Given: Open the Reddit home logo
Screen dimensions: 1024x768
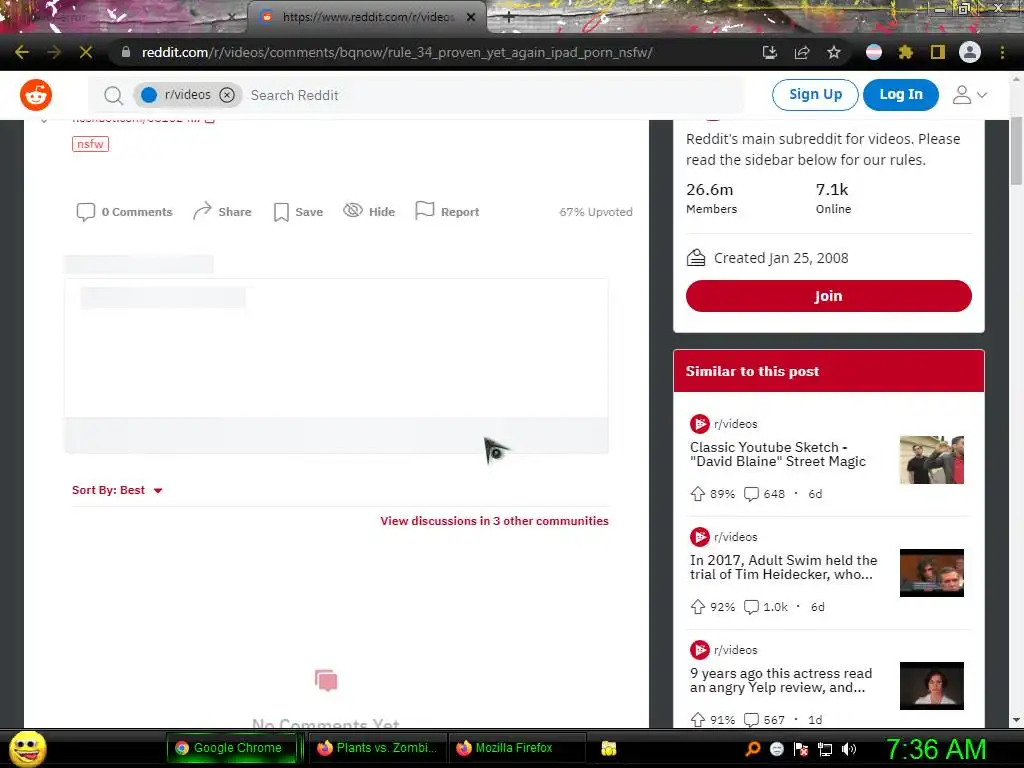Looking at the screenshot, I should (36, 95).
